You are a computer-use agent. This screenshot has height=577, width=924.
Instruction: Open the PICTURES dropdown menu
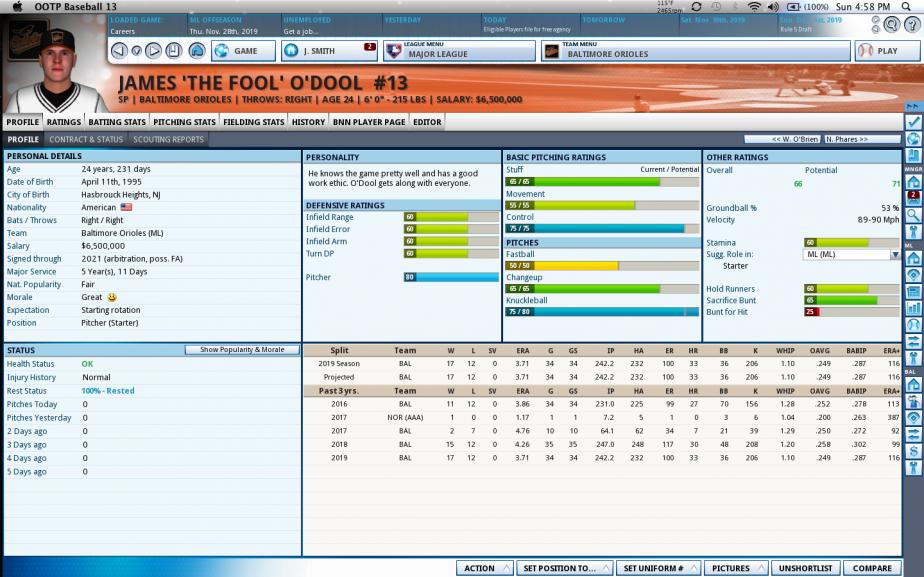click(x=736, y=568)
